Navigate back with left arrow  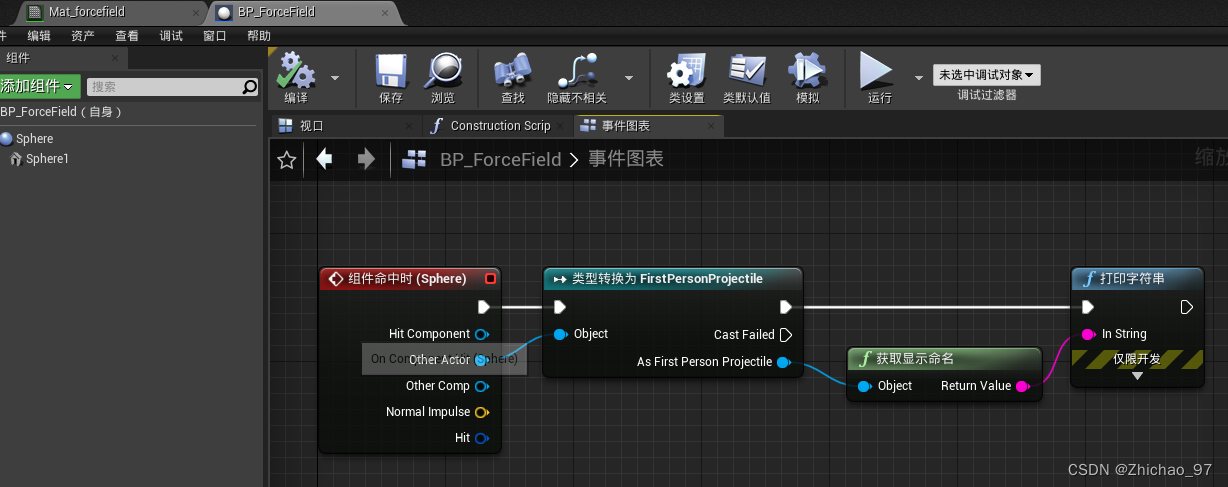(x=324, y=159)
